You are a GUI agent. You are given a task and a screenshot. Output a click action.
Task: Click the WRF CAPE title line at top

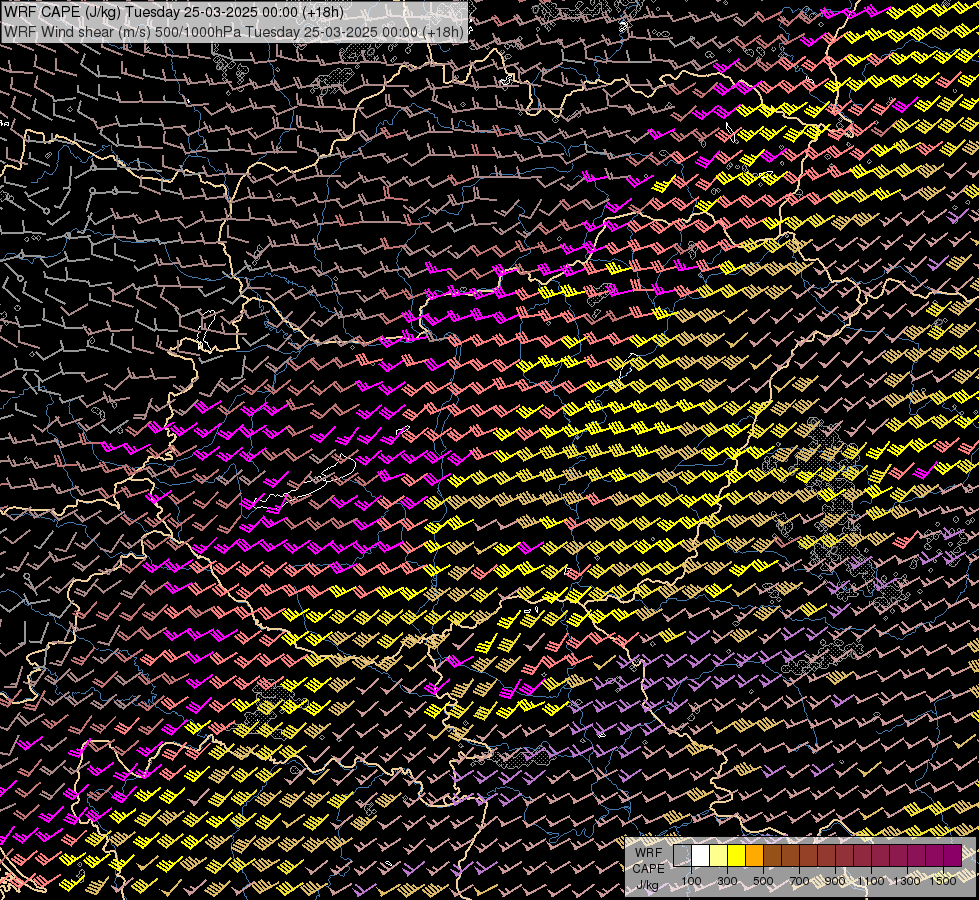click(175, 12)
